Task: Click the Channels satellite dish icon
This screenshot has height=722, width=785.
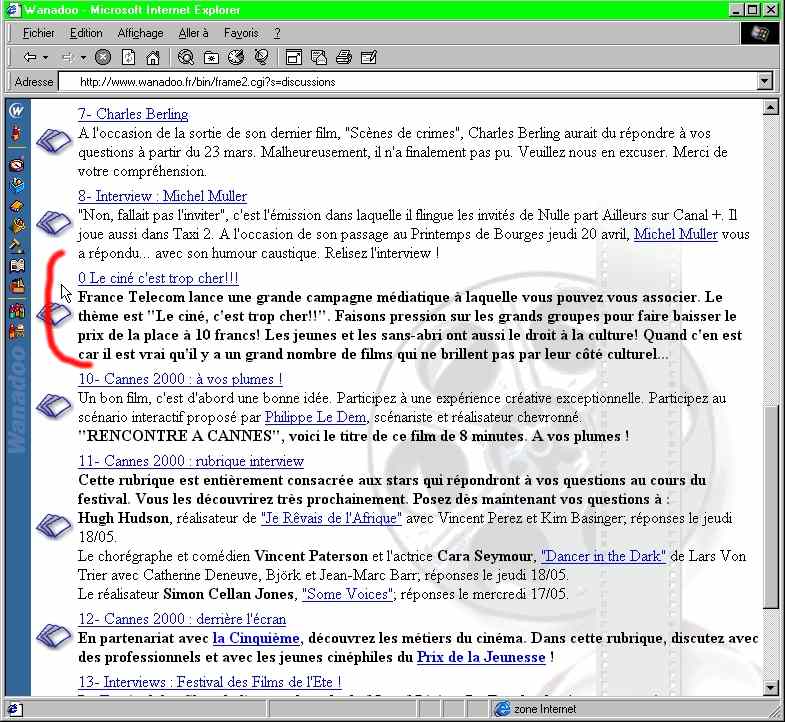Action: 261,58
